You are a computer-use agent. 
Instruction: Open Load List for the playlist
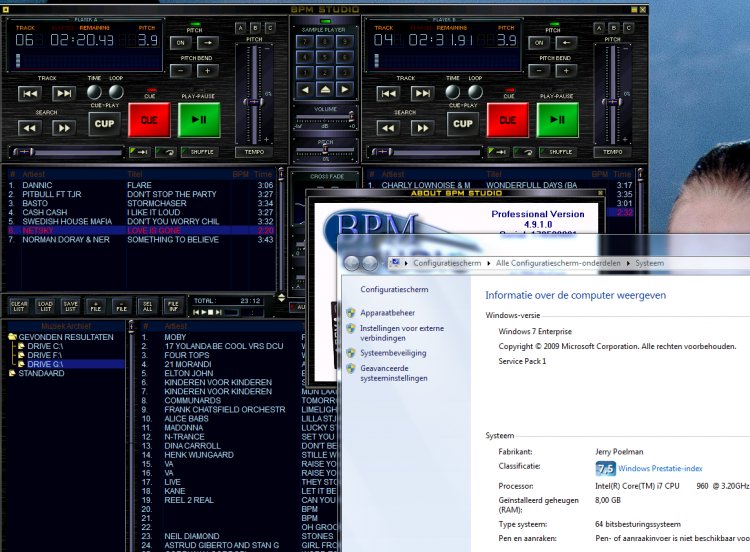pos(45,306)
